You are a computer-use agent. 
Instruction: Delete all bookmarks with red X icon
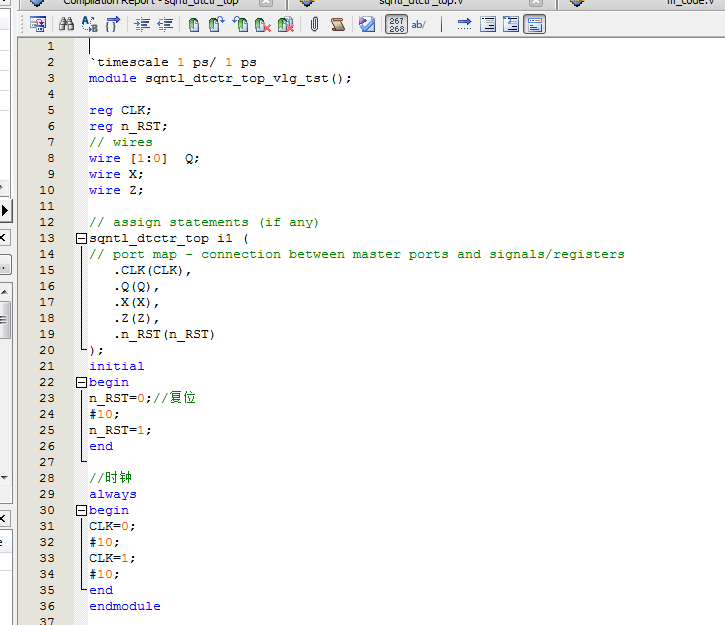coord(286,24)
